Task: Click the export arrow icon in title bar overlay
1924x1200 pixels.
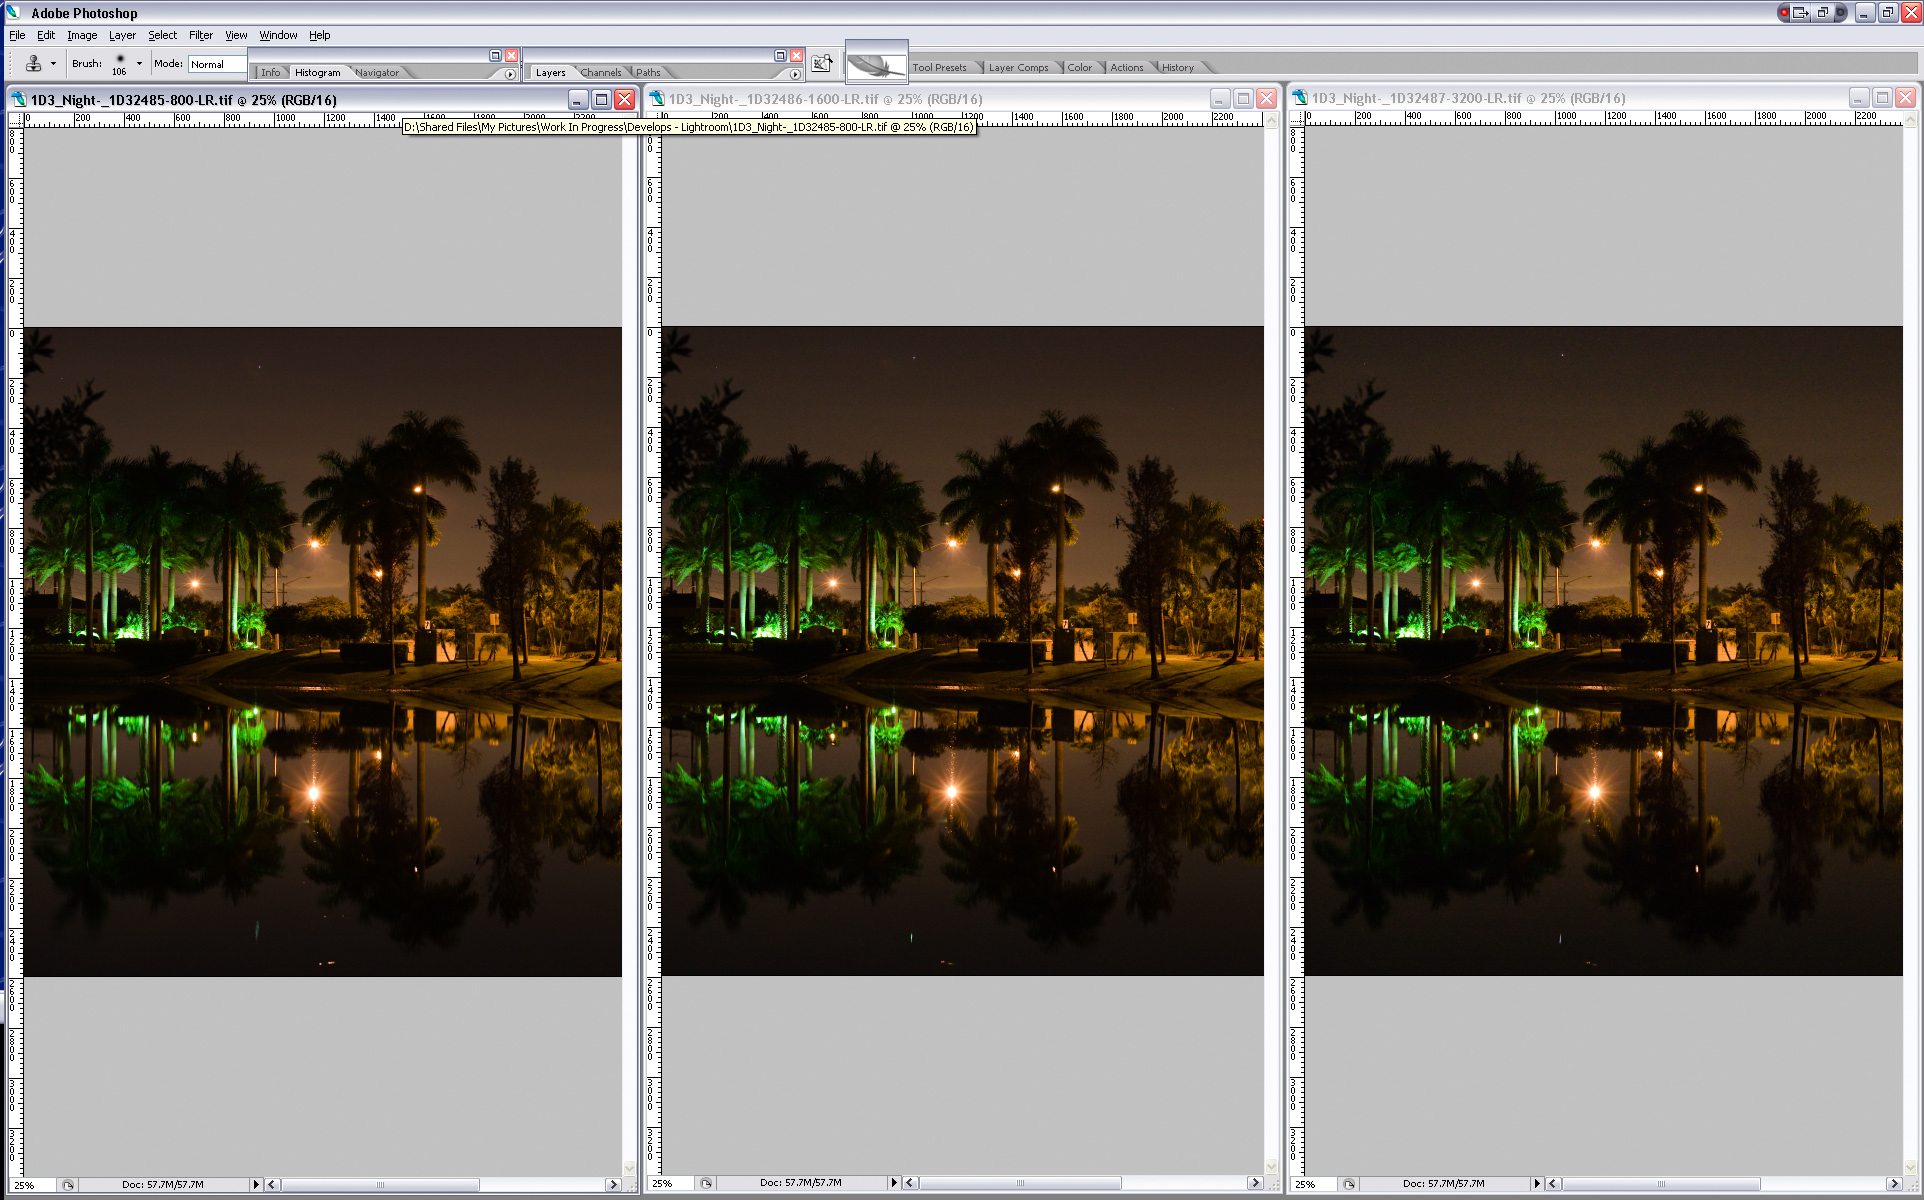Action: pos(1801,13)
